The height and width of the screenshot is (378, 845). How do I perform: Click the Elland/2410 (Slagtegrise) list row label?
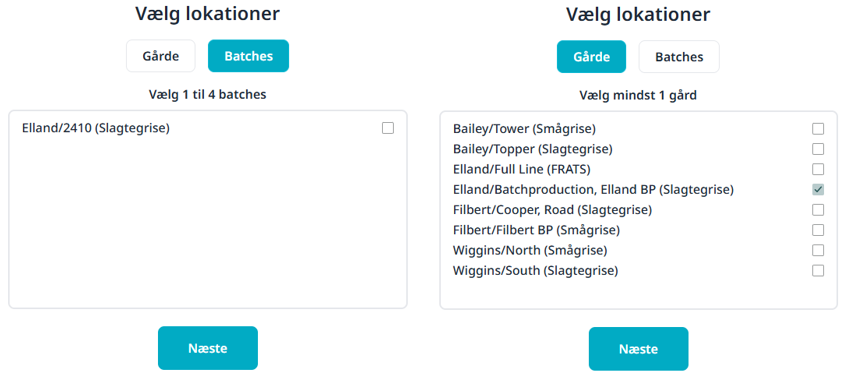click(x=96, y=128)
